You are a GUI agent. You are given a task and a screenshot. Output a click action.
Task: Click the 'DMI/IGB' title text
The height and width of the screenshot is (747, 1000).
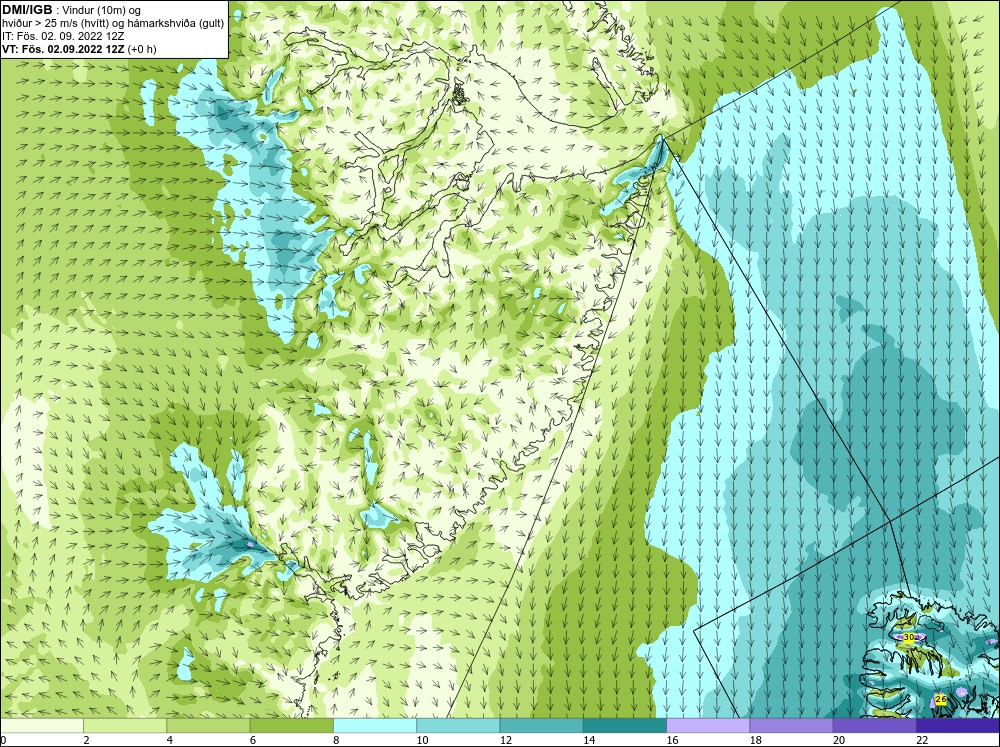point(27,10)
